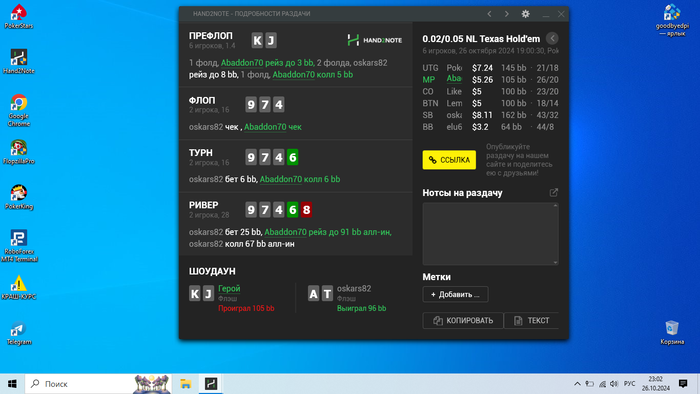The image size is (700, 394).
Task: Click ТЕКСТ button
Action: (x=531, y=320)
